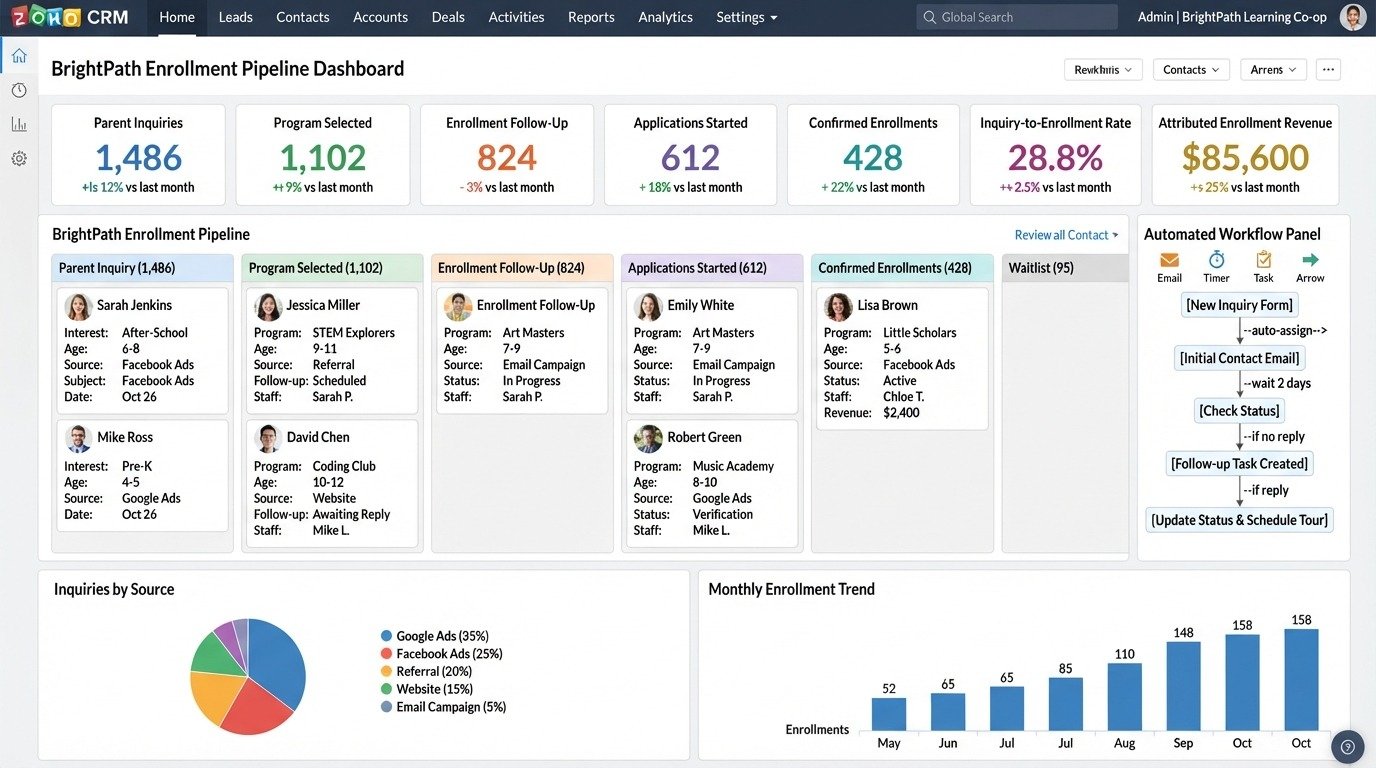Click the Initial Contact Email workflow step
The width and height of the screenshot is (1376, 768).
[1239, 358]
